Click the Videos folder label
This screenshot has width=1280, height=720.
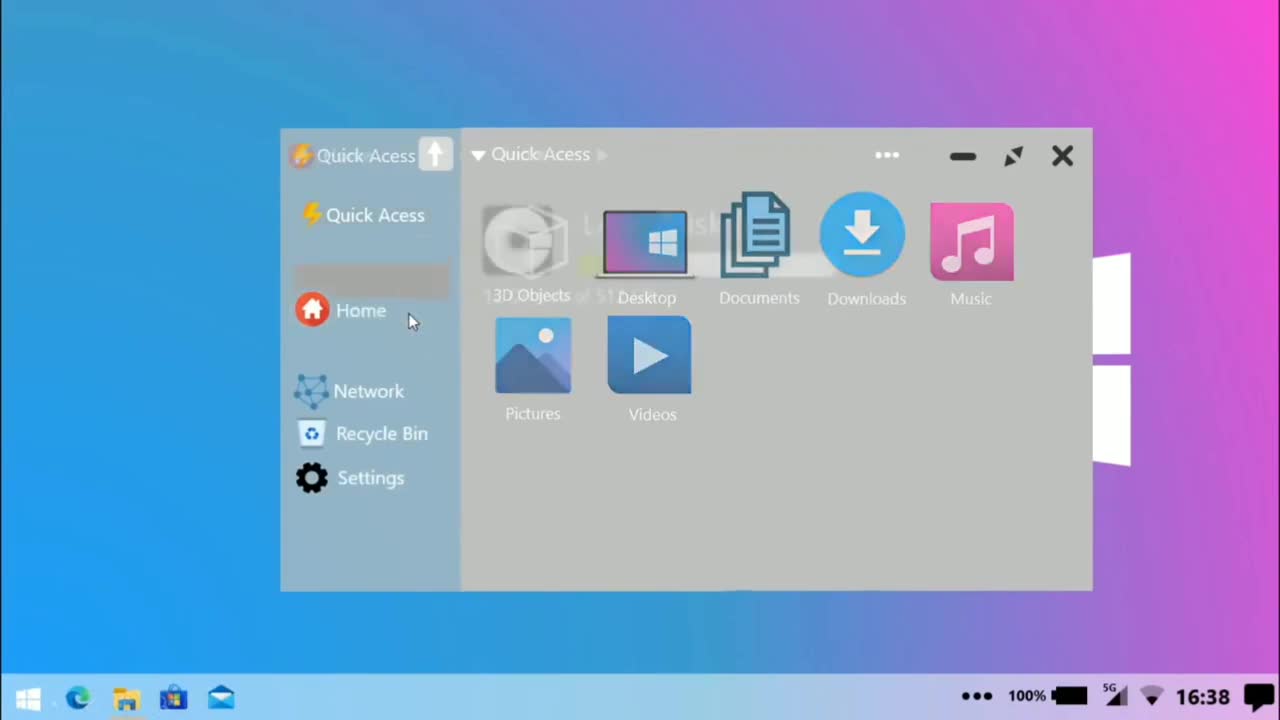pos(653,415)
